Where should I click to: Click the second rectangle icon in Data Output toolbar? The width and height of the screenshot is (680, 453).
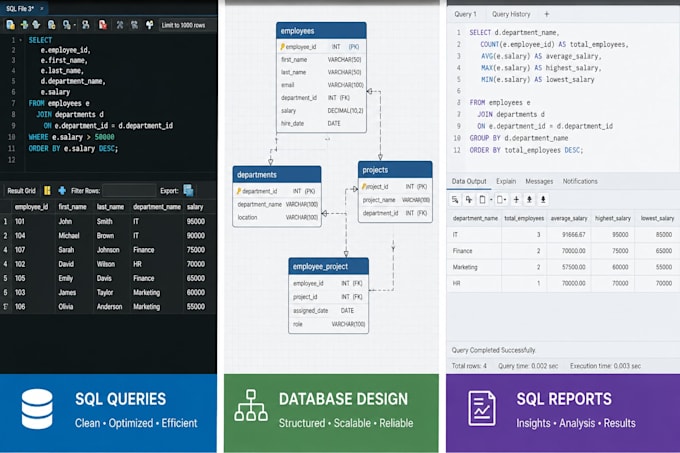pos(500,199)
